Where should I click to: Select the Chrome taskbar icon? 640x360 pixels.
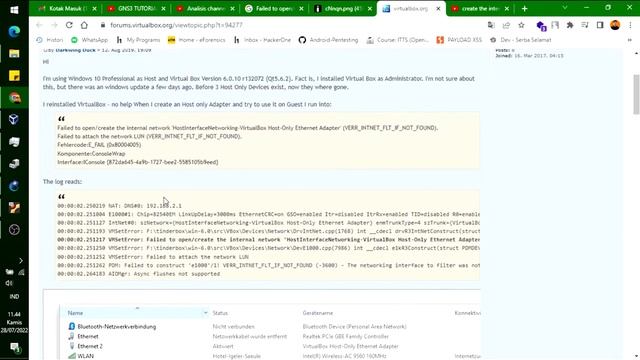[x=14, y=98]
